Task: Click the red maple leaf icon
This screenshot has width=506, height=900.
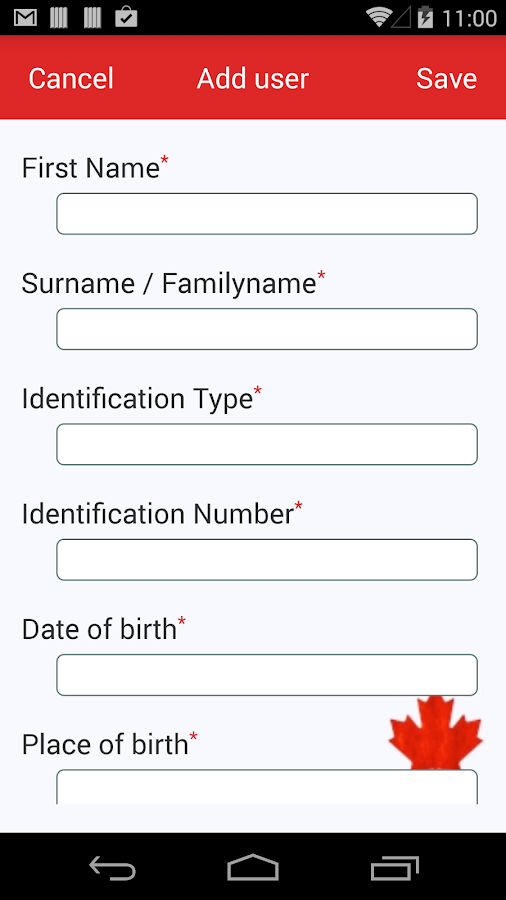Action: tap(435, 732)
